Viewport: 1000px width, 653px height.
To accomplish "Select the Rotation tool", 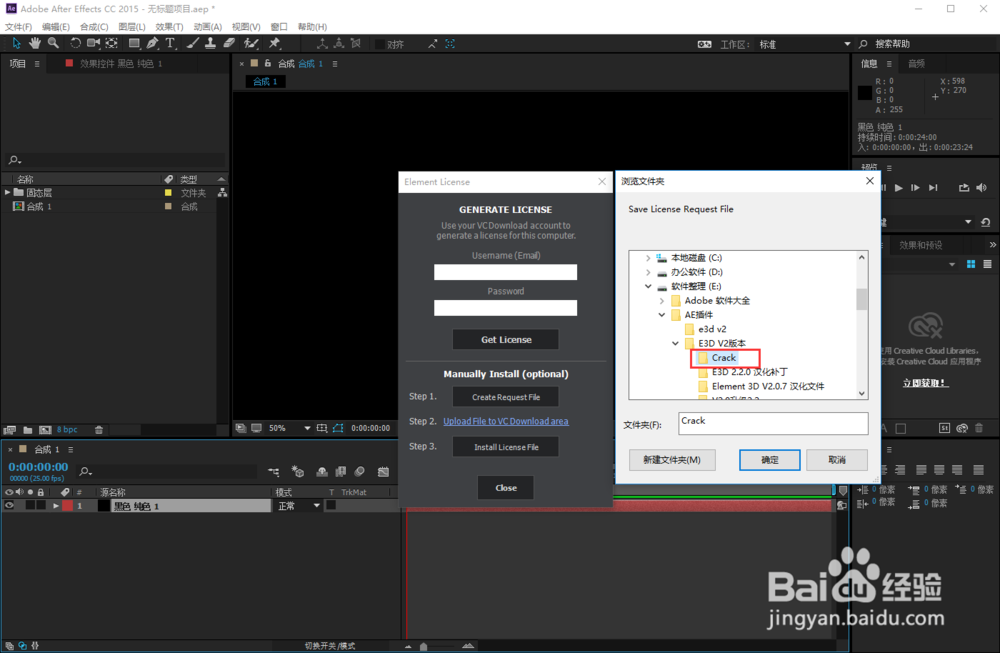I will pyautogui.click(x=75, y=43).
